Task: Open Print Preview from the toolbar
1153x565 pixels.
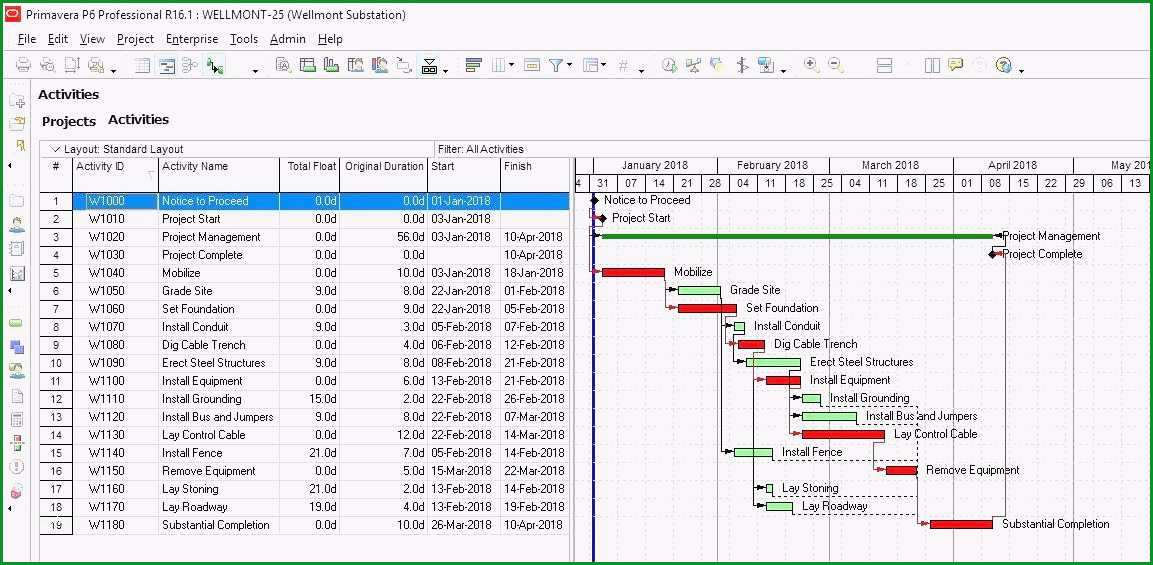Action: click(x=47, y=65)
